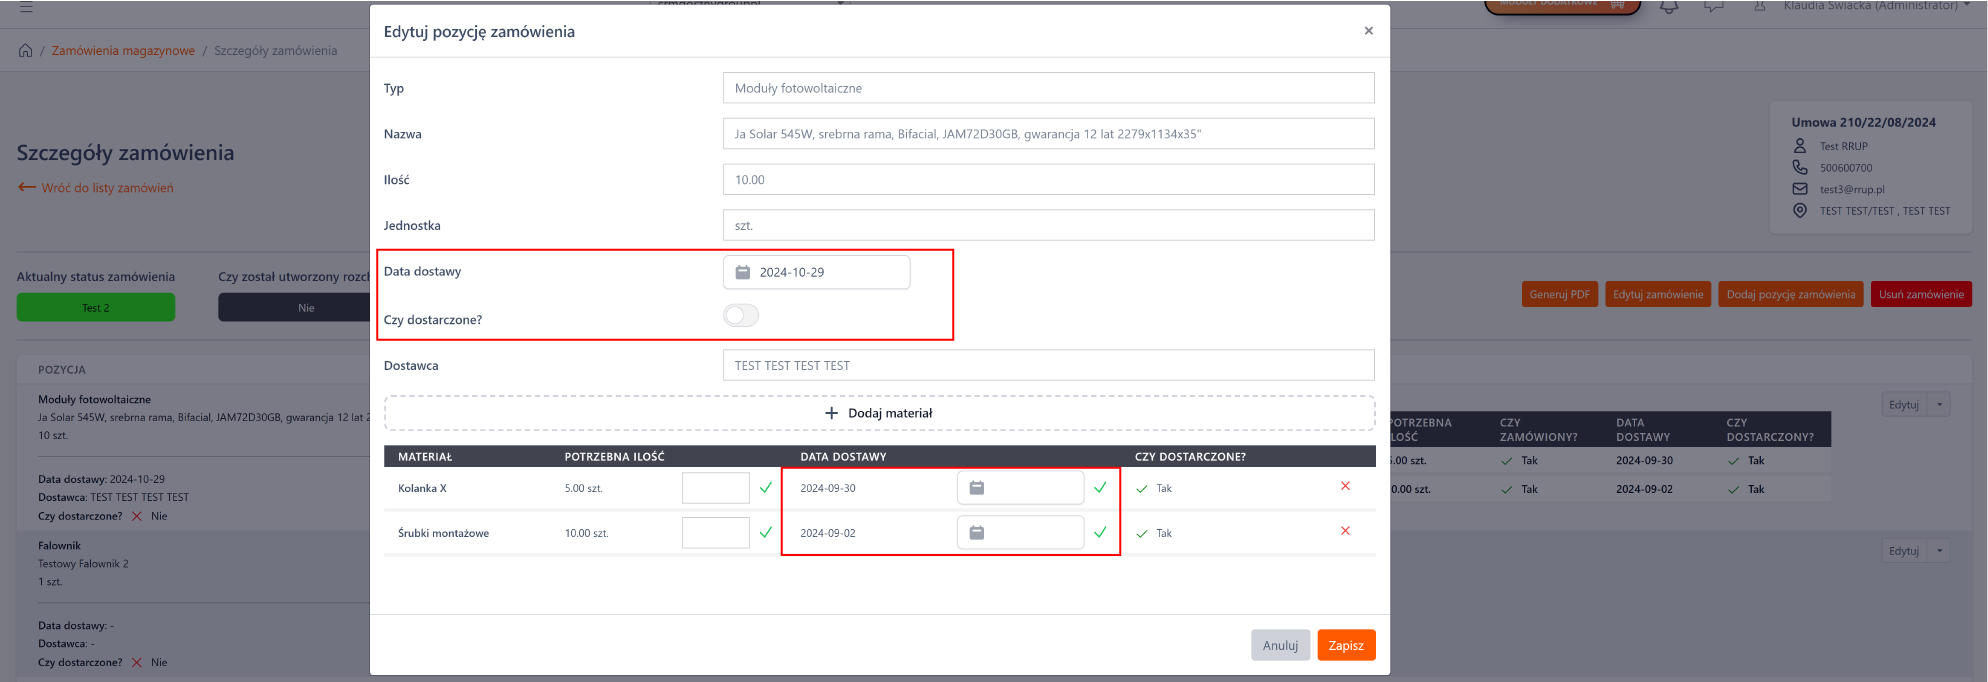Click the home icon in breadcrumb

[x=26, y=51]
